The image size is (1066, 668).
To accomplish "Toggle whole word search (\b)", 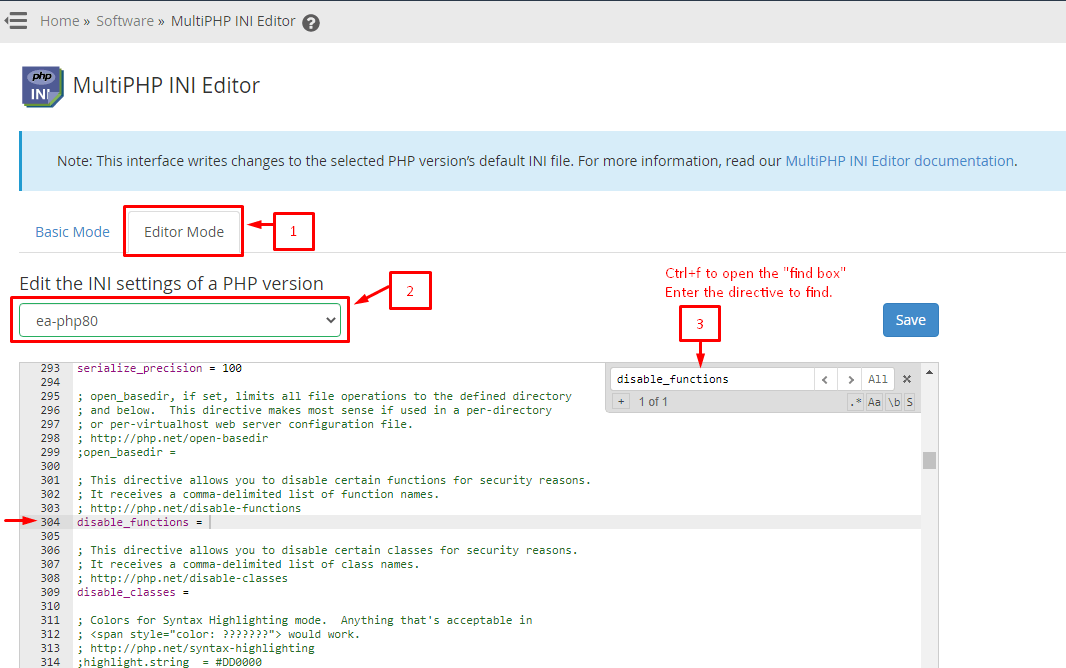I will 894,402.
